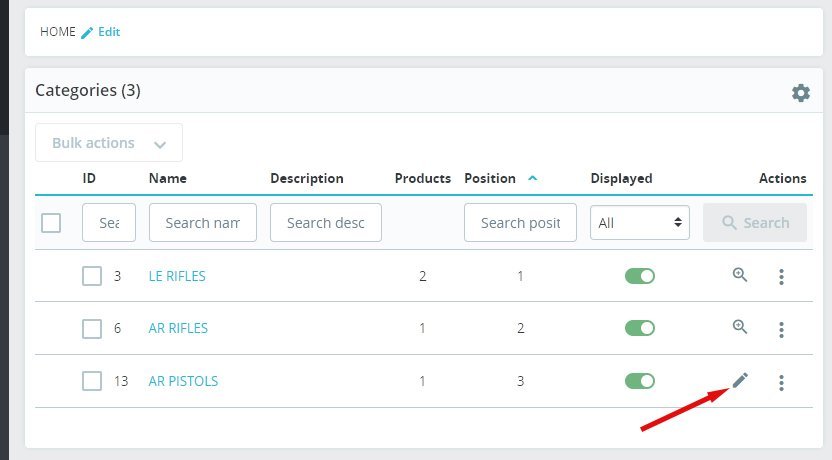Click the view magnifier icon for AR RIFLES
Screen dimensions: 832x460
(740, 327)
